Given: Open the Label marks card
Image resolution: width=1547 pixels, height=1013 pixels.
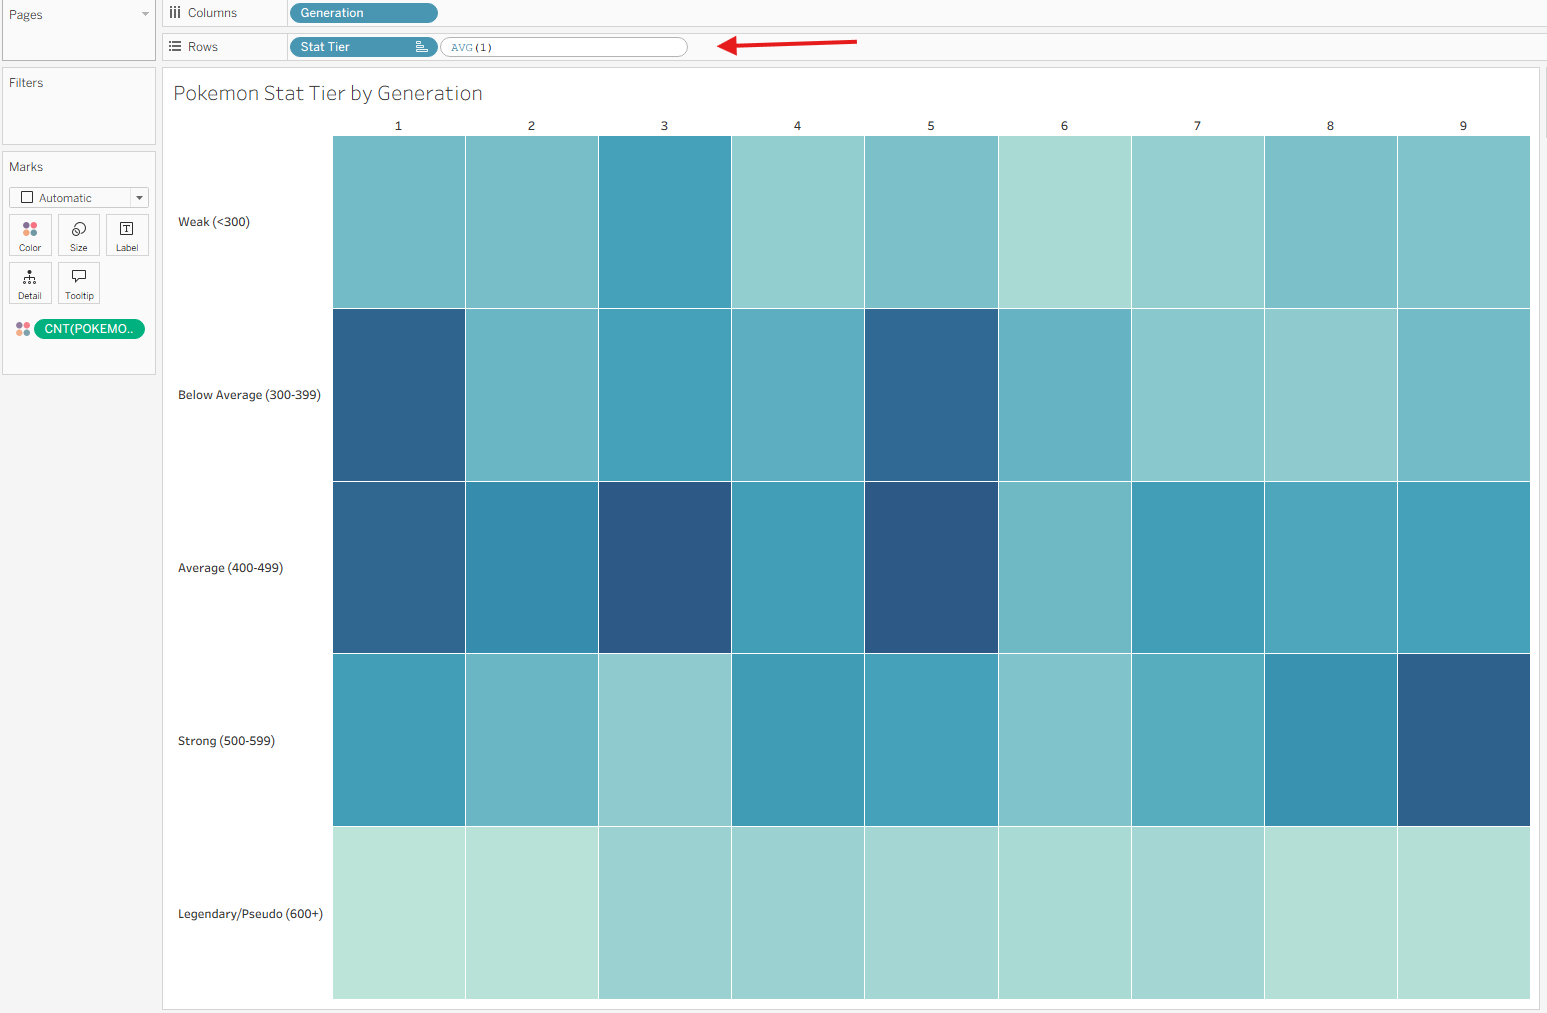Looking at the screenshot, I should [x=127, y=235].
